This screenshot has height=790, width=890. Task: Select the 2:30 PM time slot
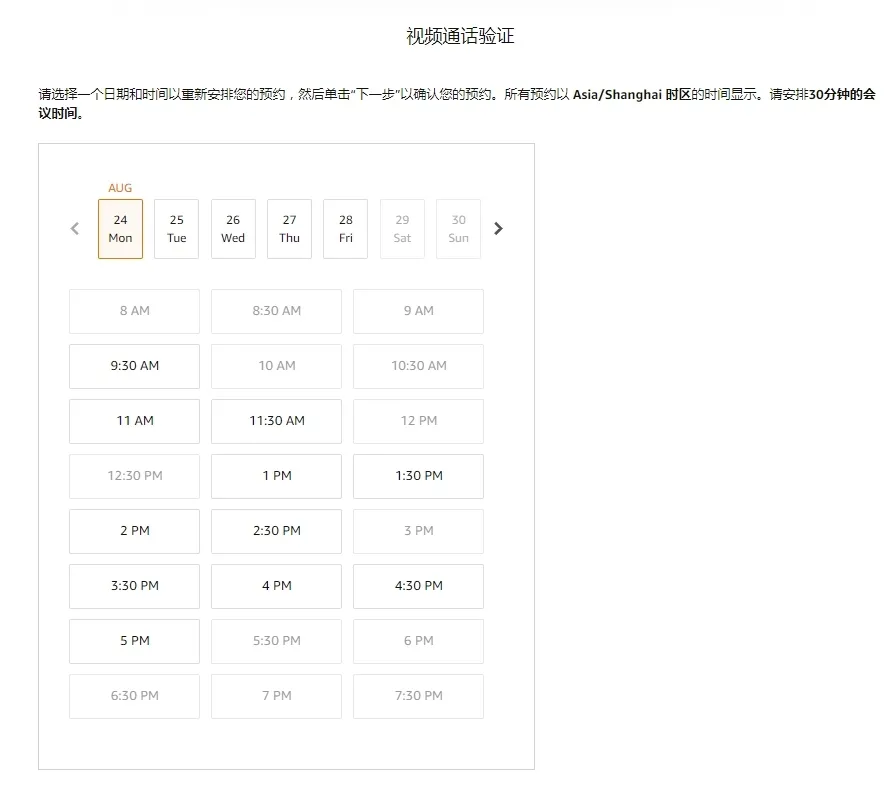[276, 531]
